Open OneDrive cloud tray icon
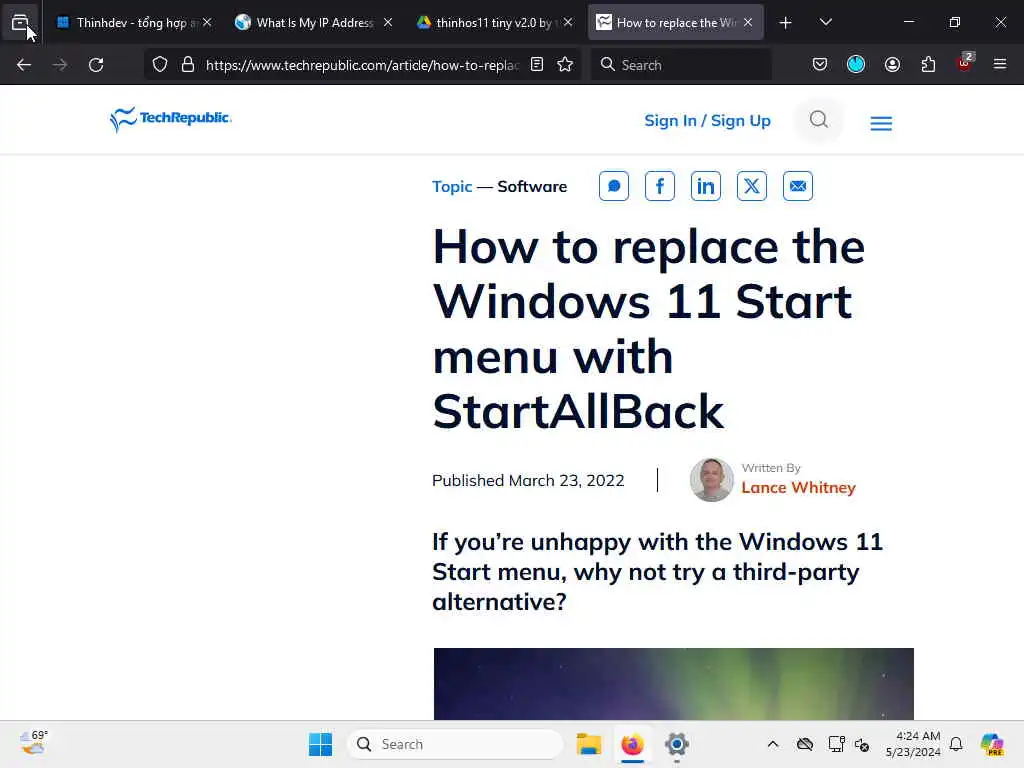Screen dimensions: 1024x768 [805, 744]
